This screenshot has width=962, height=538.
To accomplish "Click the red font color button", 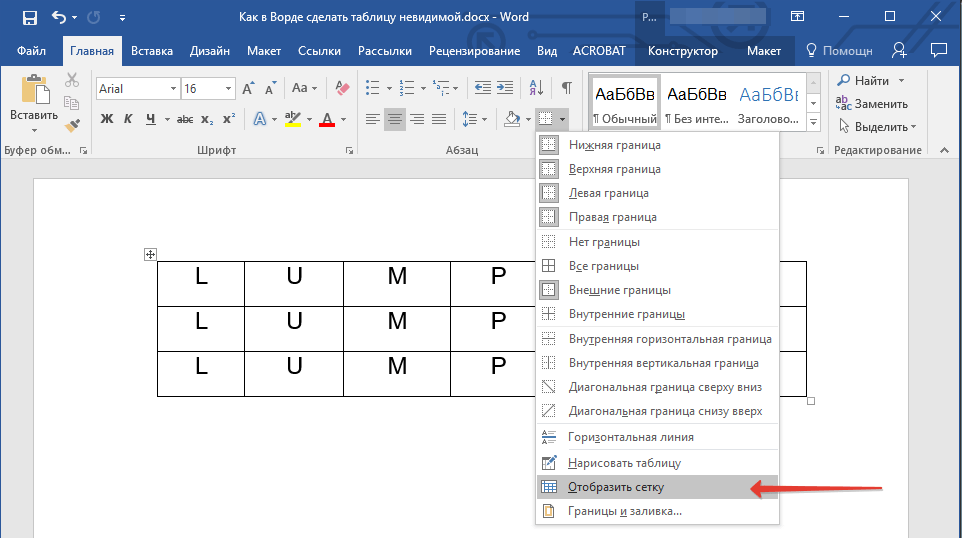I will tap(327, 120).
